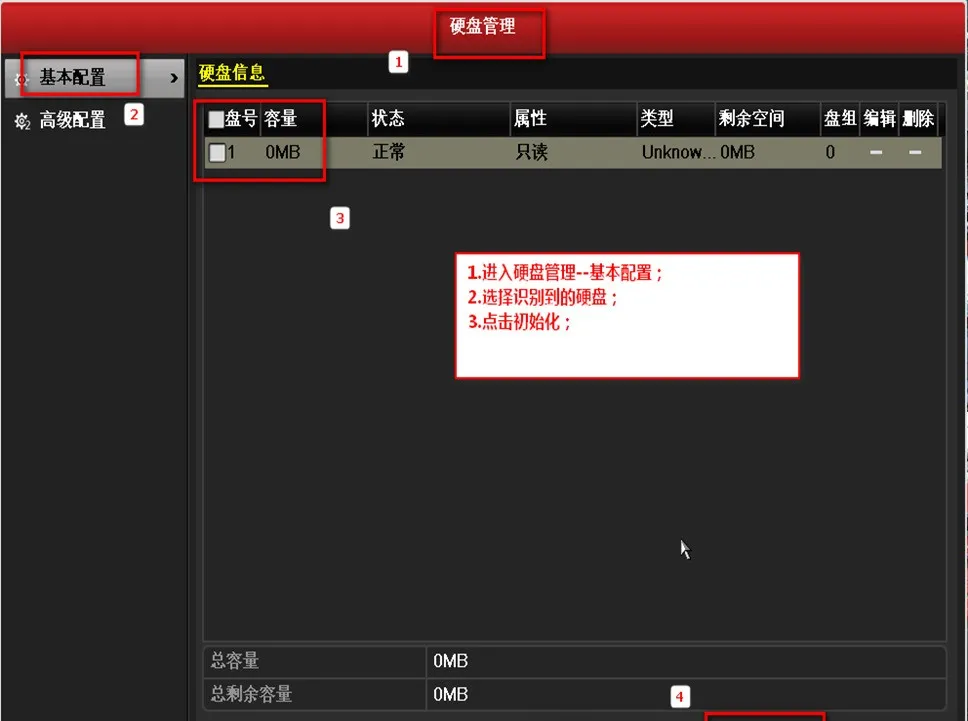Click the 删除 dash icon for disk 1
The image size is (968, 721).
(x=913, y=152)
